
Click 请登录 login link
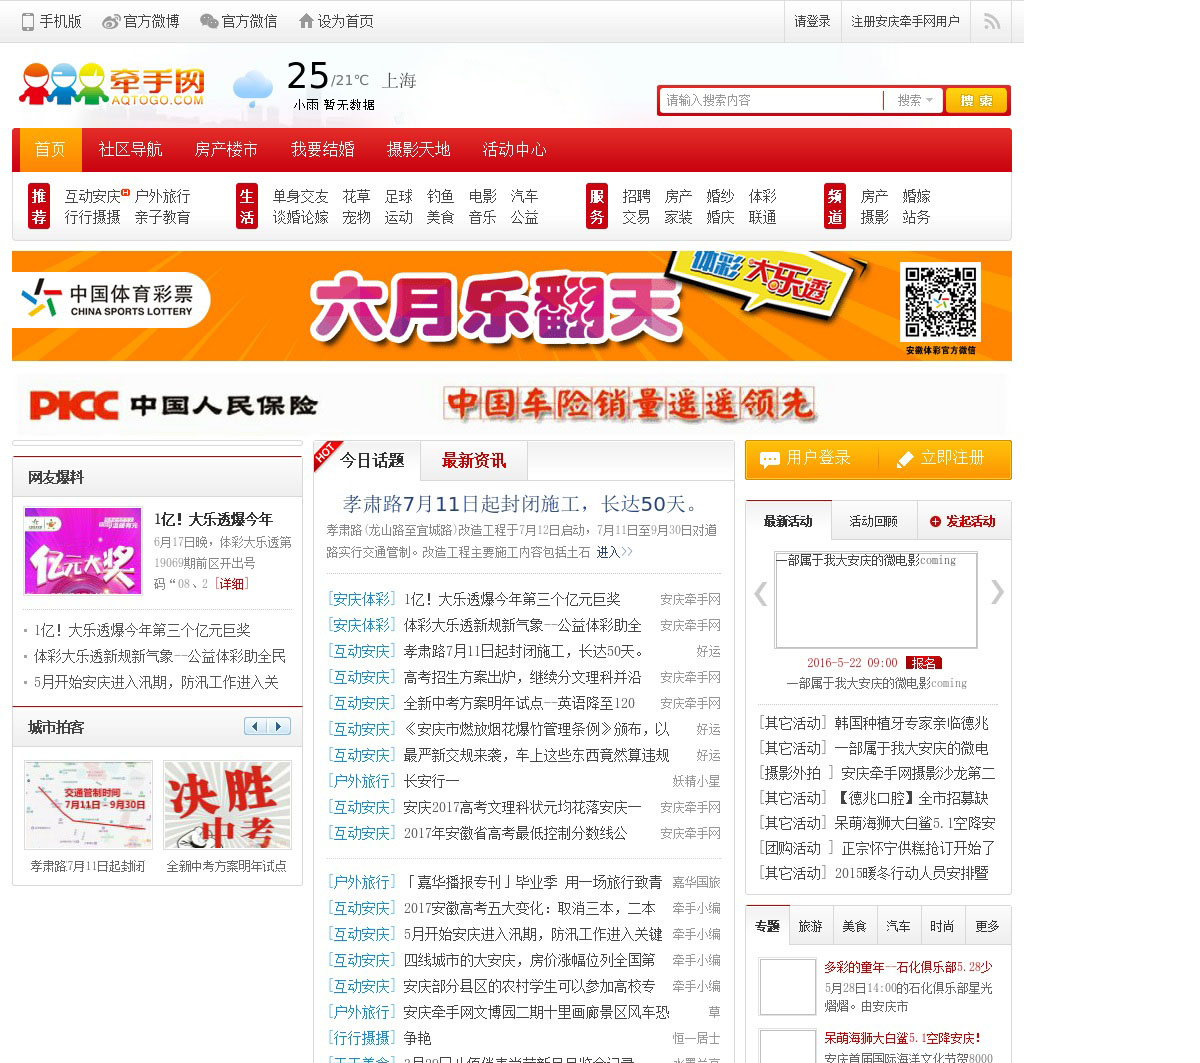coord(812,21)
